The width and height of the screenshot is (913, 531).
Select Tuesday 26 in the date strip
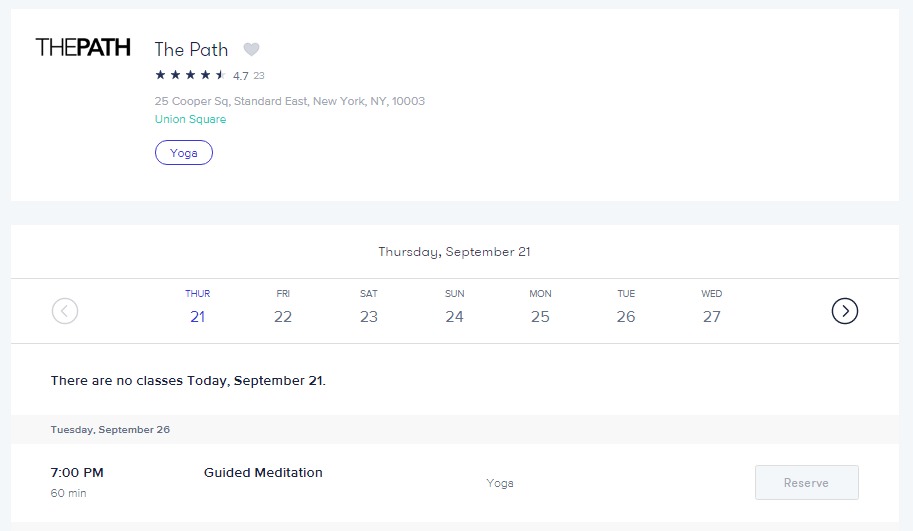tap(626, 307)
